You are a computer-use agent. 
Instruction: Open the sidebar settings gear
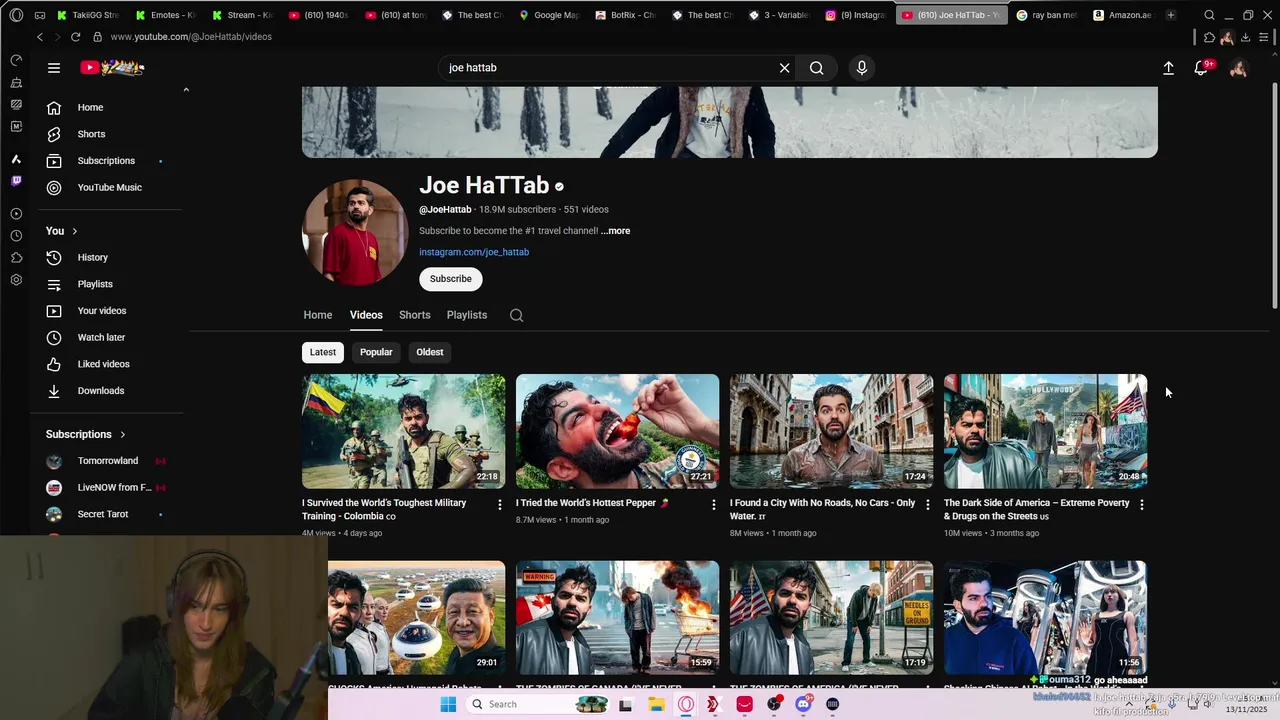(x=16, y=280)
